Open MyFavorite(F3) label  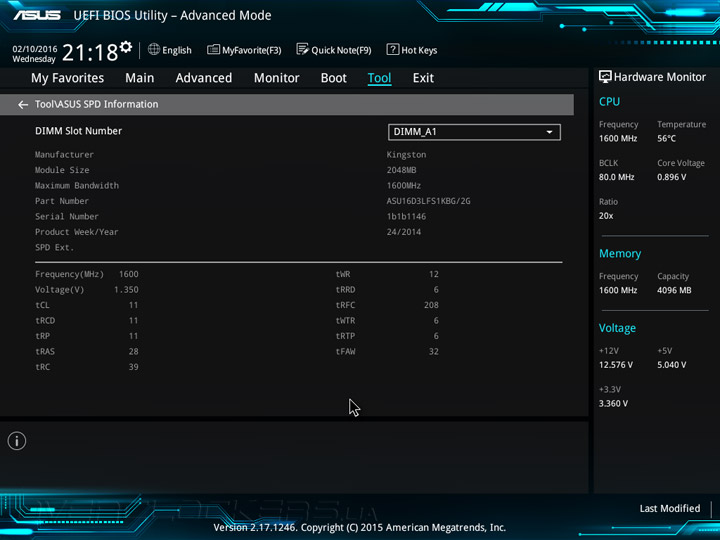coord(252,50)
